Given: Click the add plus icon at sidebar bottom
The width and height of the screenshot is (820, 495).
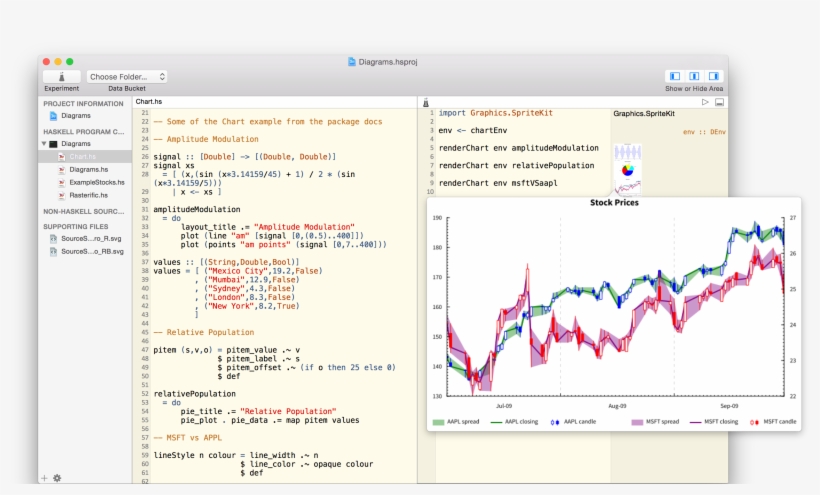Looking at the screenshot, I should tap(44, 478).
